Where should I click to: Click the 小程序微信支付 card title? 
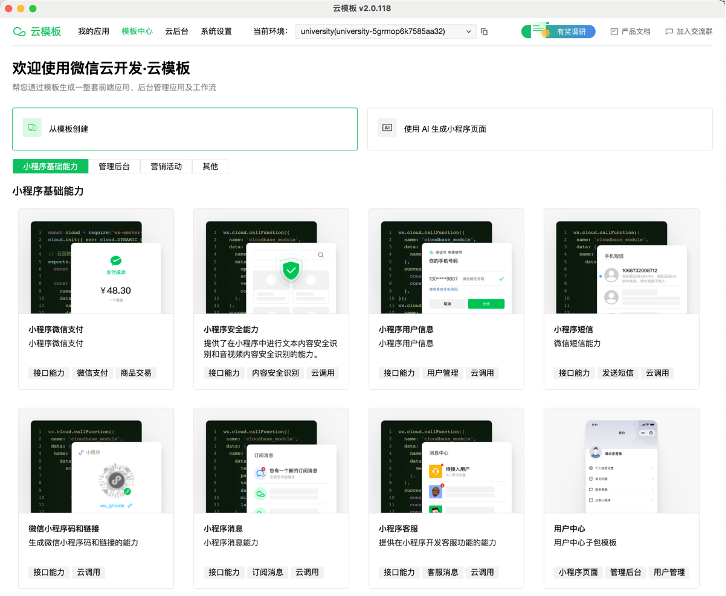tap(56, 329)
